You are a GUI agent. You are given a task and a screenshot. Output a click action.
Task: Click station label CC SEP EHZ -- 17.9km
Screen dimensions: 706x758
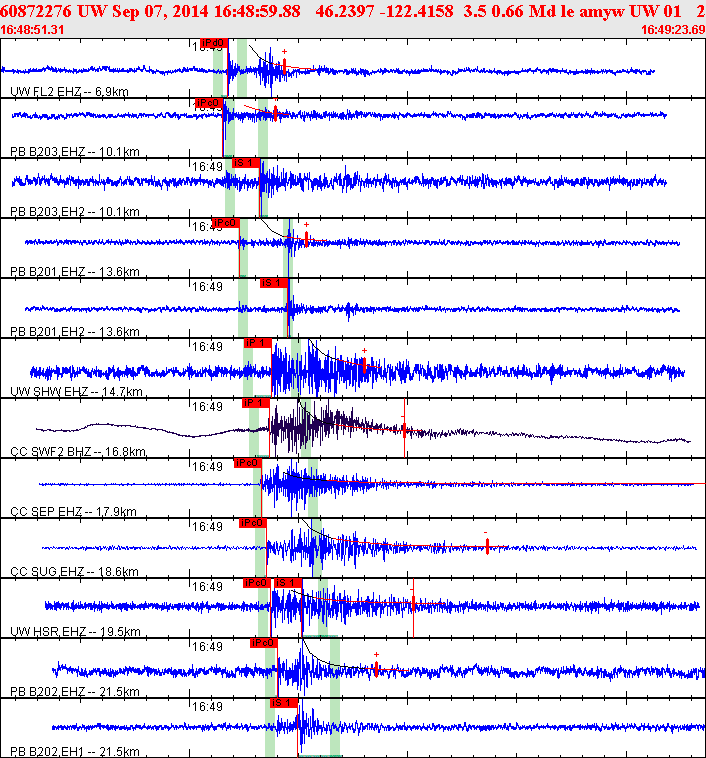click(74, 511)
